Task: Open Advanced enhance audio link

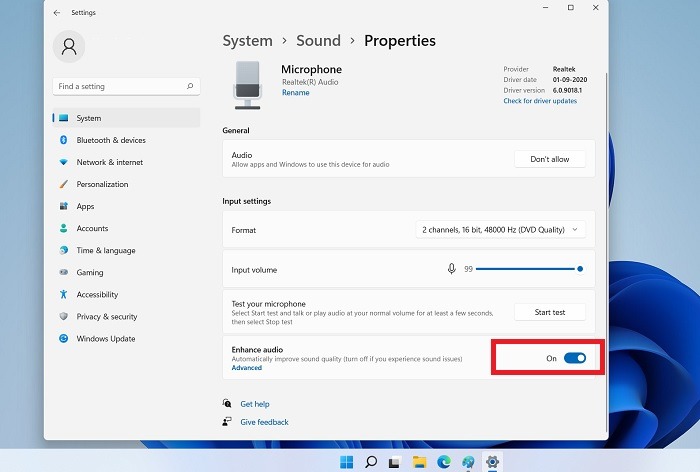Action: pyautogui.click(x=246, y=368)
